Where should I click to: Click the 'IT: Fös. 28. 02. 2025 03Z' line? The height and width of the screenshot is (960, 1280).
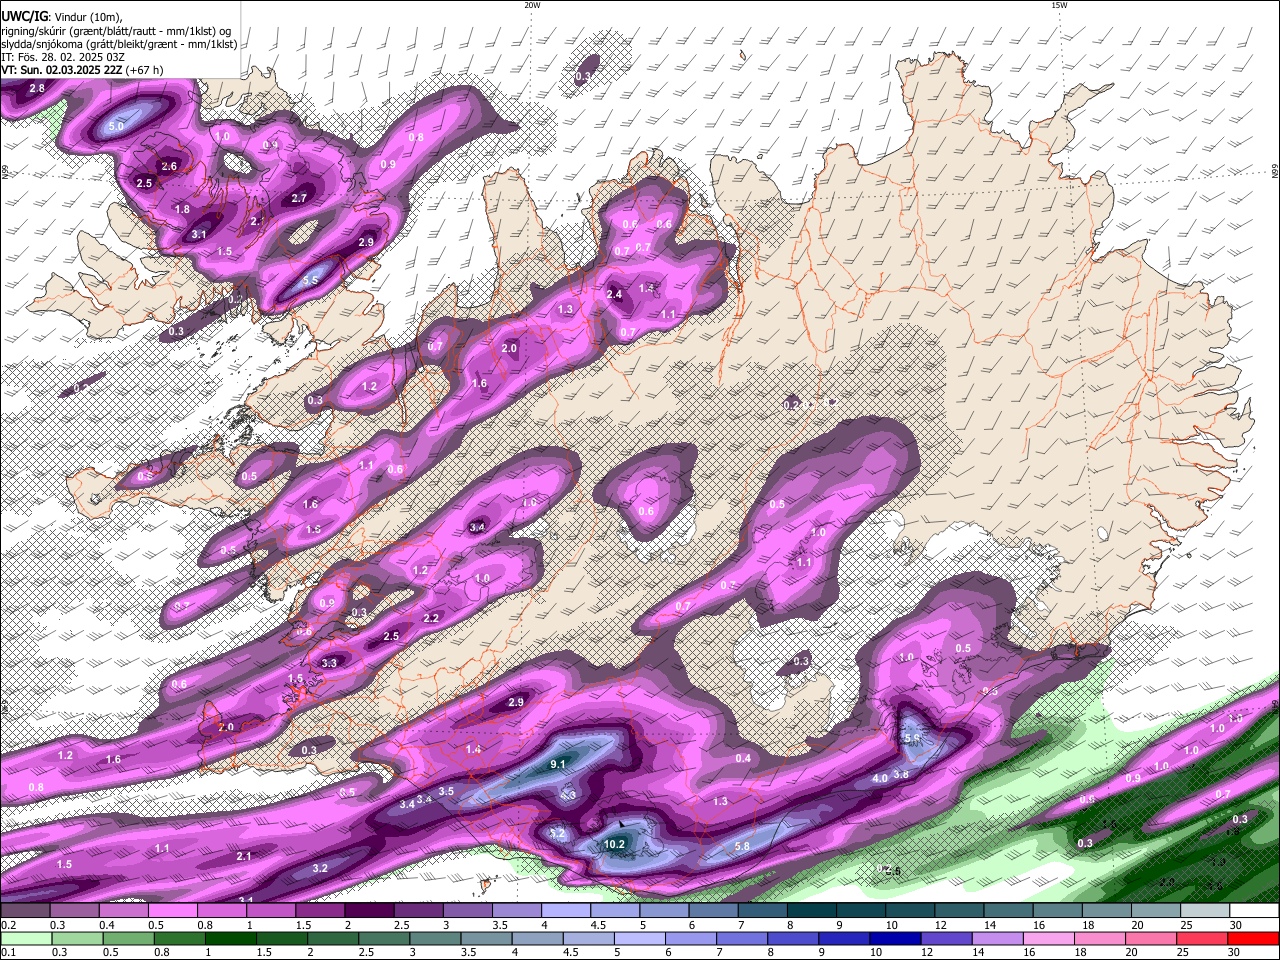click(62, 57)
